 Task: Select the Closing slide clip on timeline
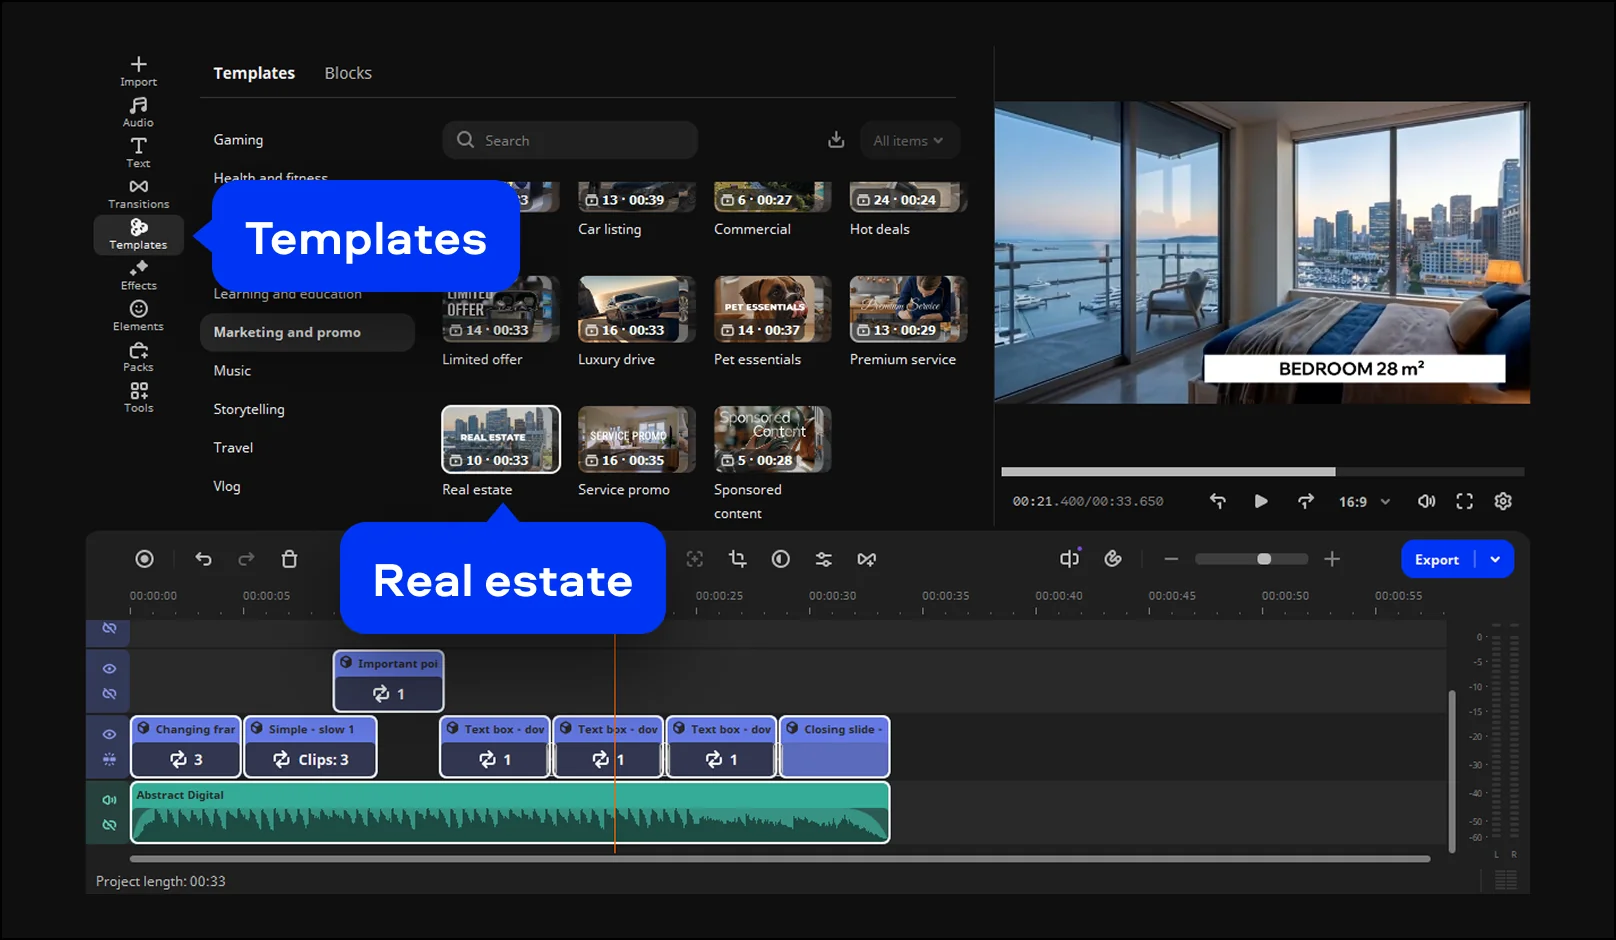(x=835, y=747)
